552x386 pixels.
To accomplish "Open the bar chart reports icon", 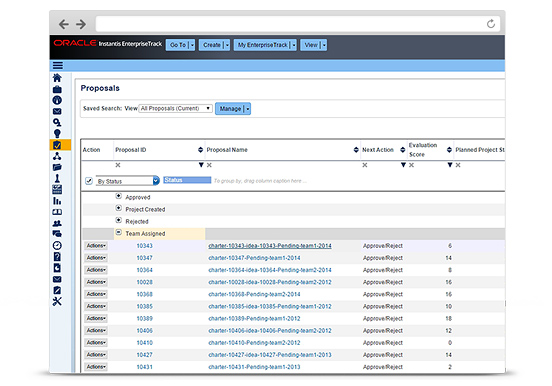I will pyautogui.click(x=57, y=201).
